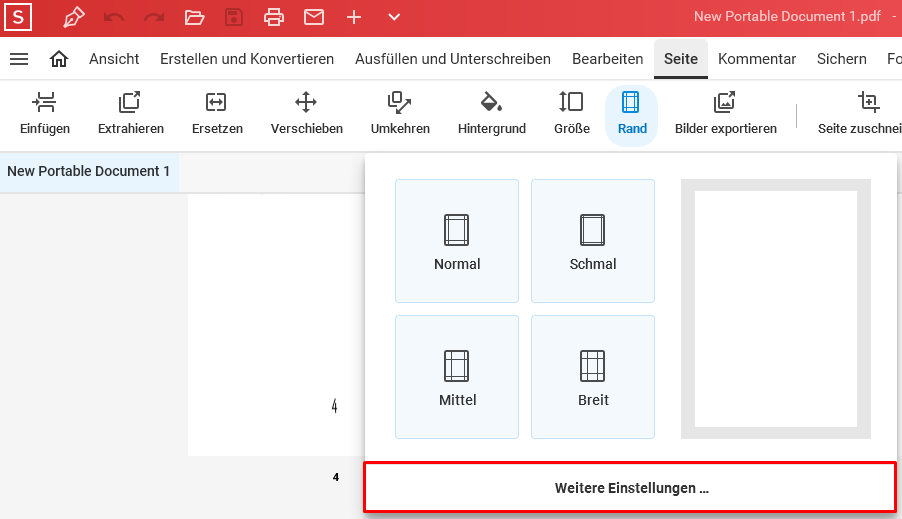The height and width of the screenshot is (519, 902).
Task: Choose Schmal margin preset
Action: [x=593, y=241]
